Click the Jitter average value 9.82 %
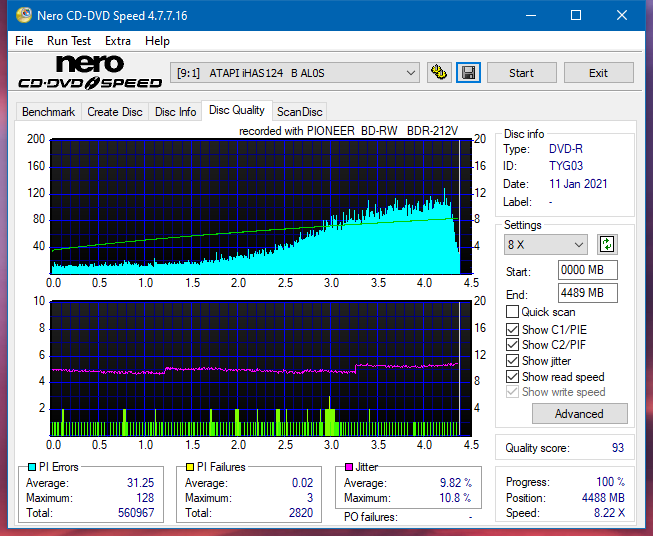Screen dimensions: 653x536 (x=456, y=483)
